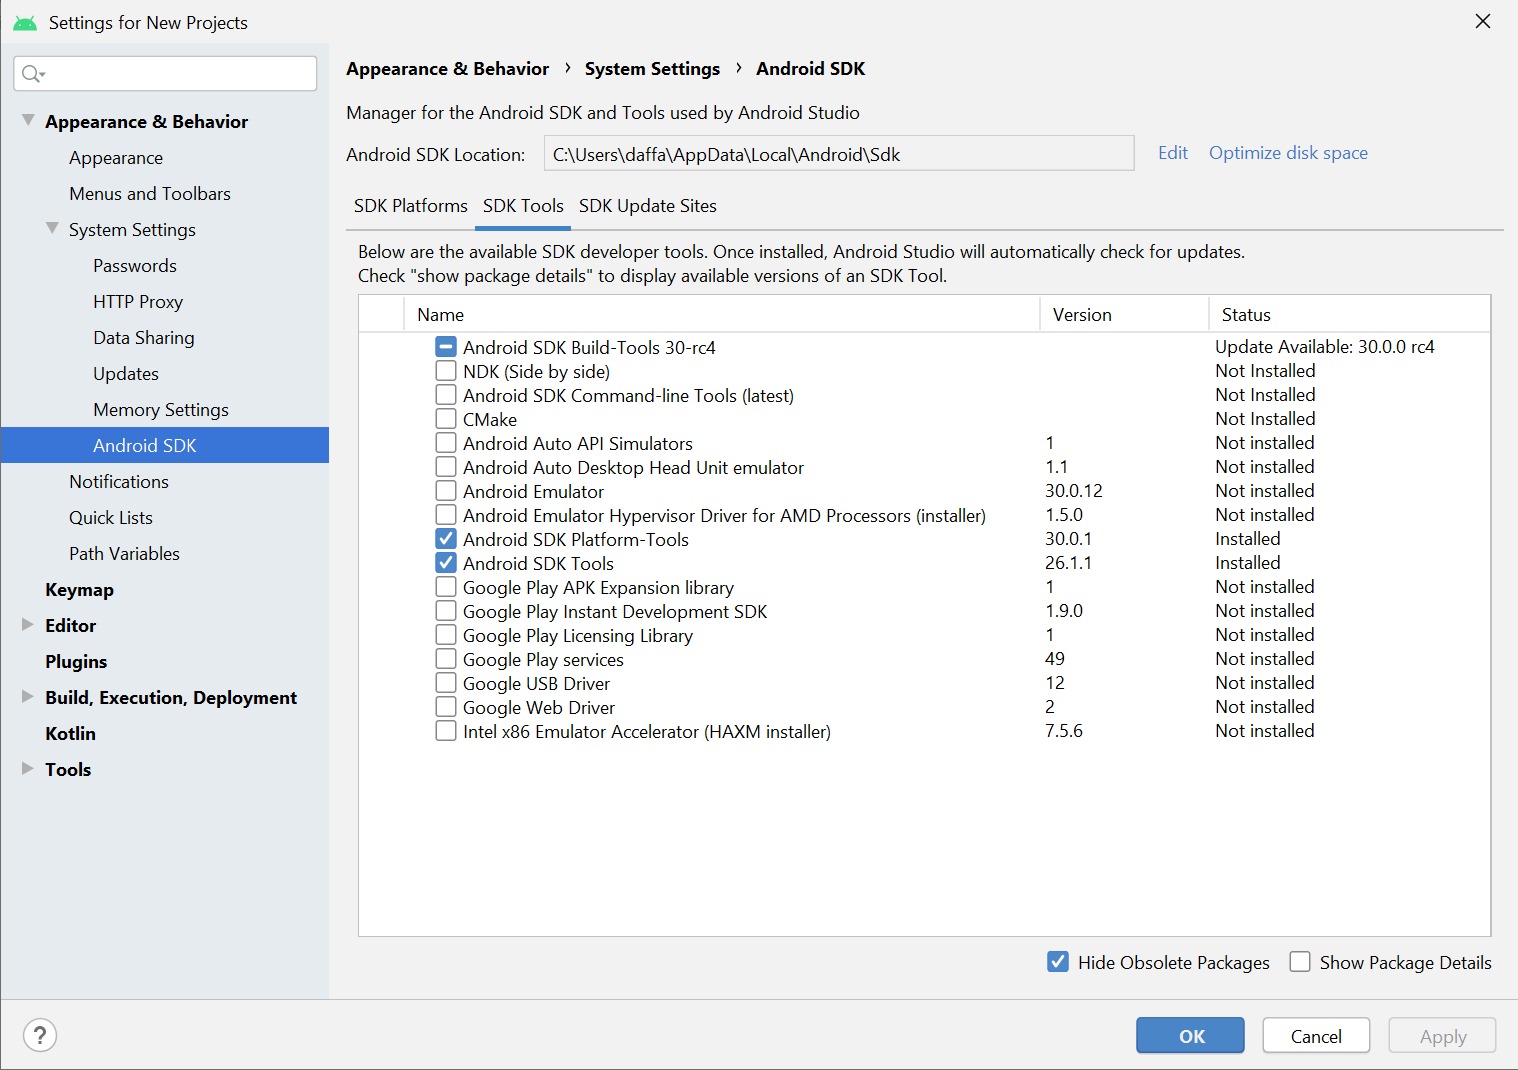Viewport: 1518px width, 1070px height.
Task: Select Passwords in settings tree
Action: (x=135, y=266)
